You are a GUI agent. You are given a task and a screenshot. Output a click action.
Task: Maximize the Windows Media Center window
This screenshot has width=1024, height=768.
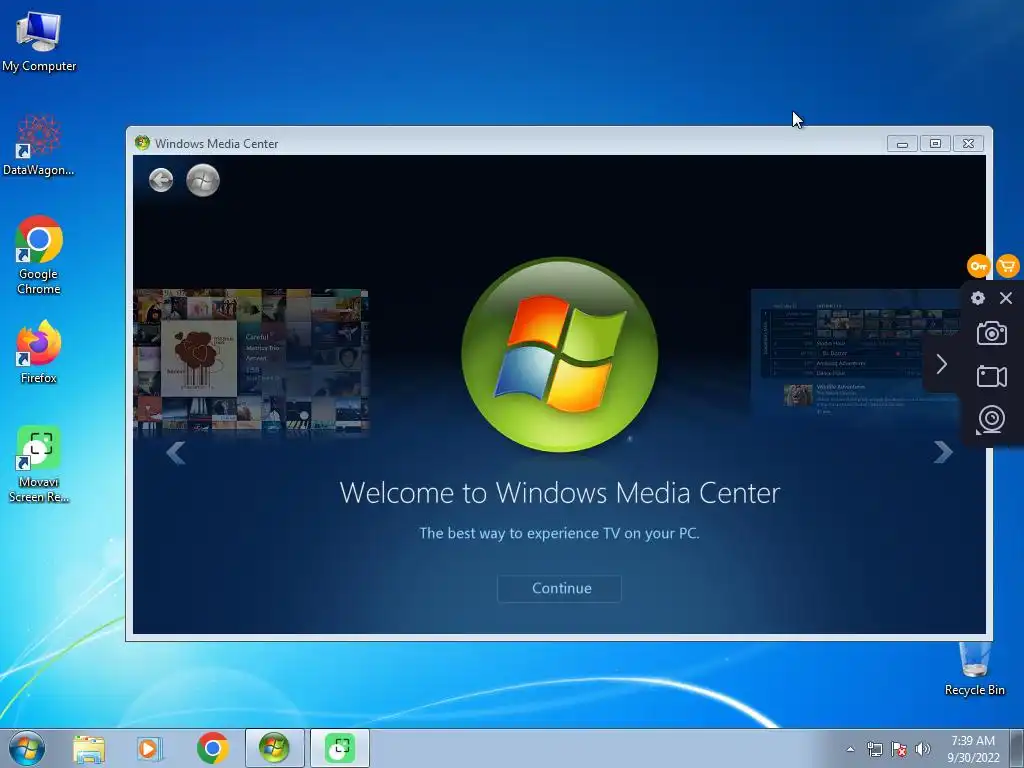[x=935, y=144]
